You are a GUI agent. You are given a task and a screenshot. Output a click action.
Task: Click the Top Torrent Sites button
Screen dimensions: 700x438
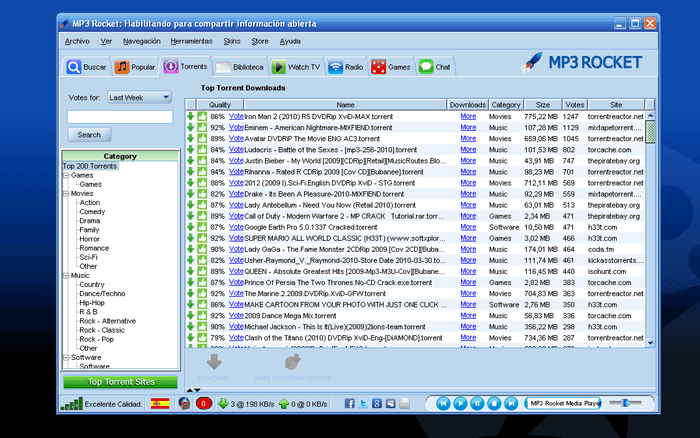pos(121,382)
